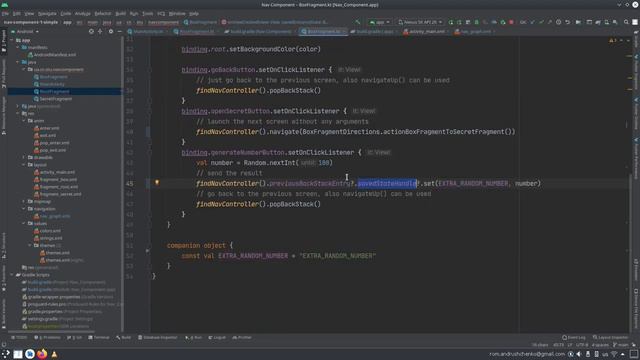Open the Window menu
This screenshot has height=360, width=640.
pos(177,13)
